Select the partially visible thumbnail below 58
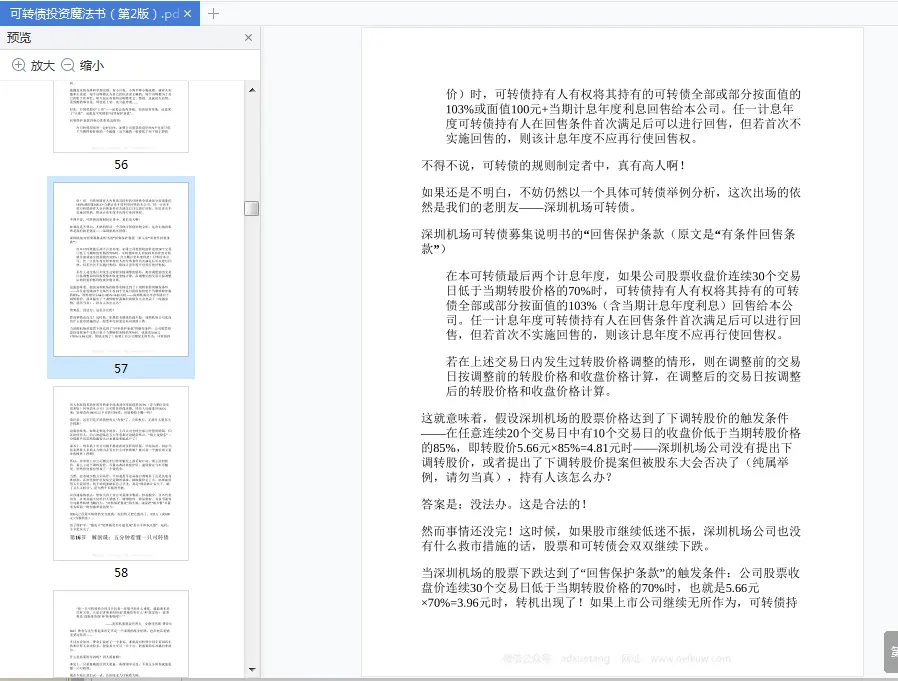The width and height of the screenshot is (898, 681). tap(121, 633)
